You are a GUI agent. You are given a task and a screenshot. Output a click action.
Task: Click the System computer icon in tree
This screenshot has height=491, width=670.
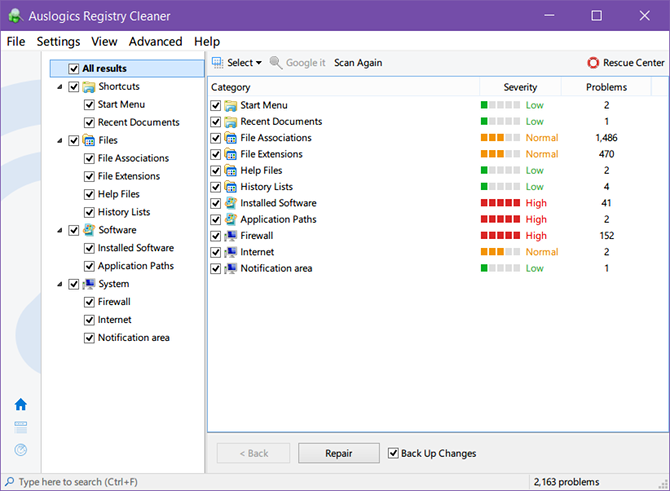point(89,284)
